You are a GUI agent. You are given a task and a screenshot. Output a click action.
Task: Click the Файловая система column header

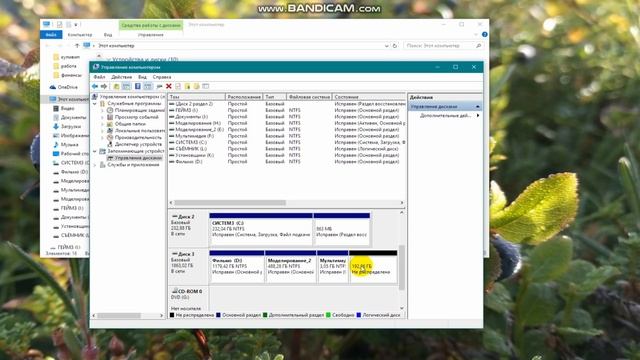click(x=309, y=97)
